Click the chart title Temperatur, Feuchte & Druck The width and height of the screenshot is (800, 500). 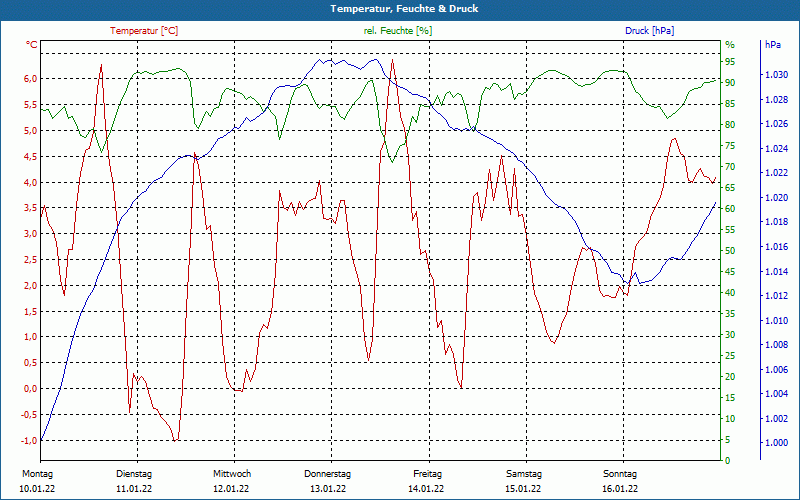point(404,9)
